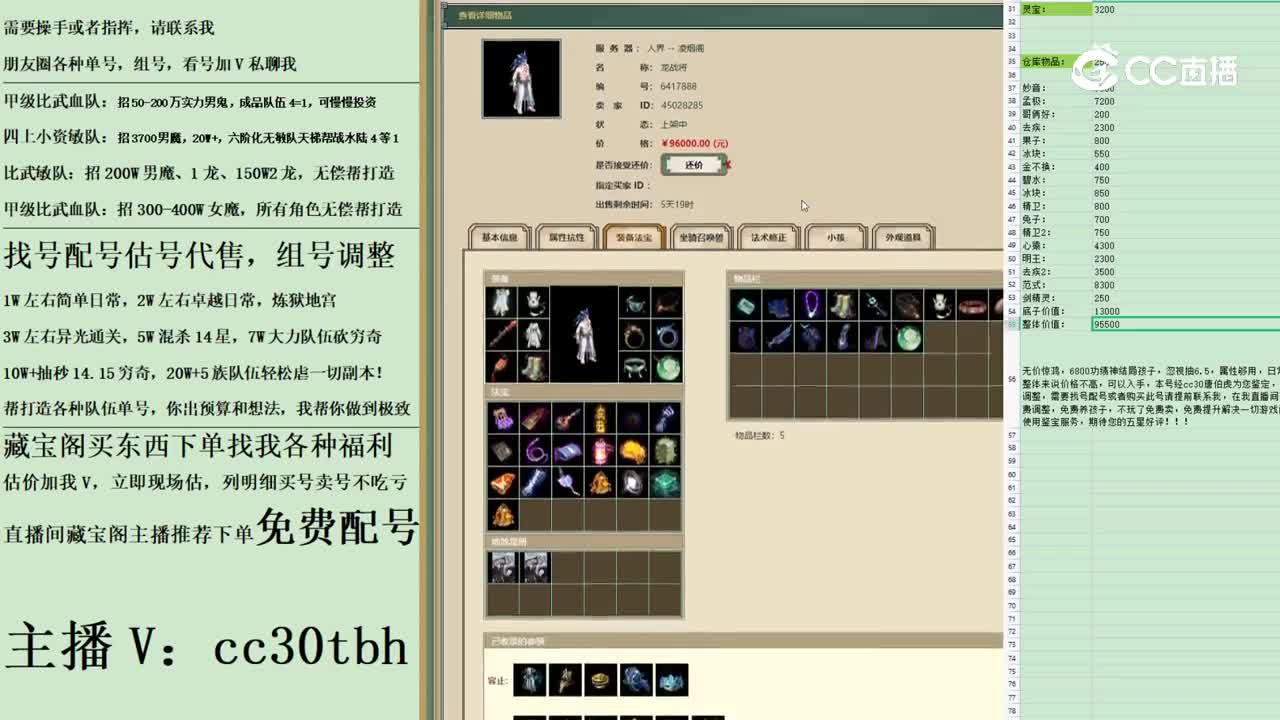This screenshot has height=720, width=1280.
Task: Select the red bracelet in inventory
Action: tap(972, 305)
